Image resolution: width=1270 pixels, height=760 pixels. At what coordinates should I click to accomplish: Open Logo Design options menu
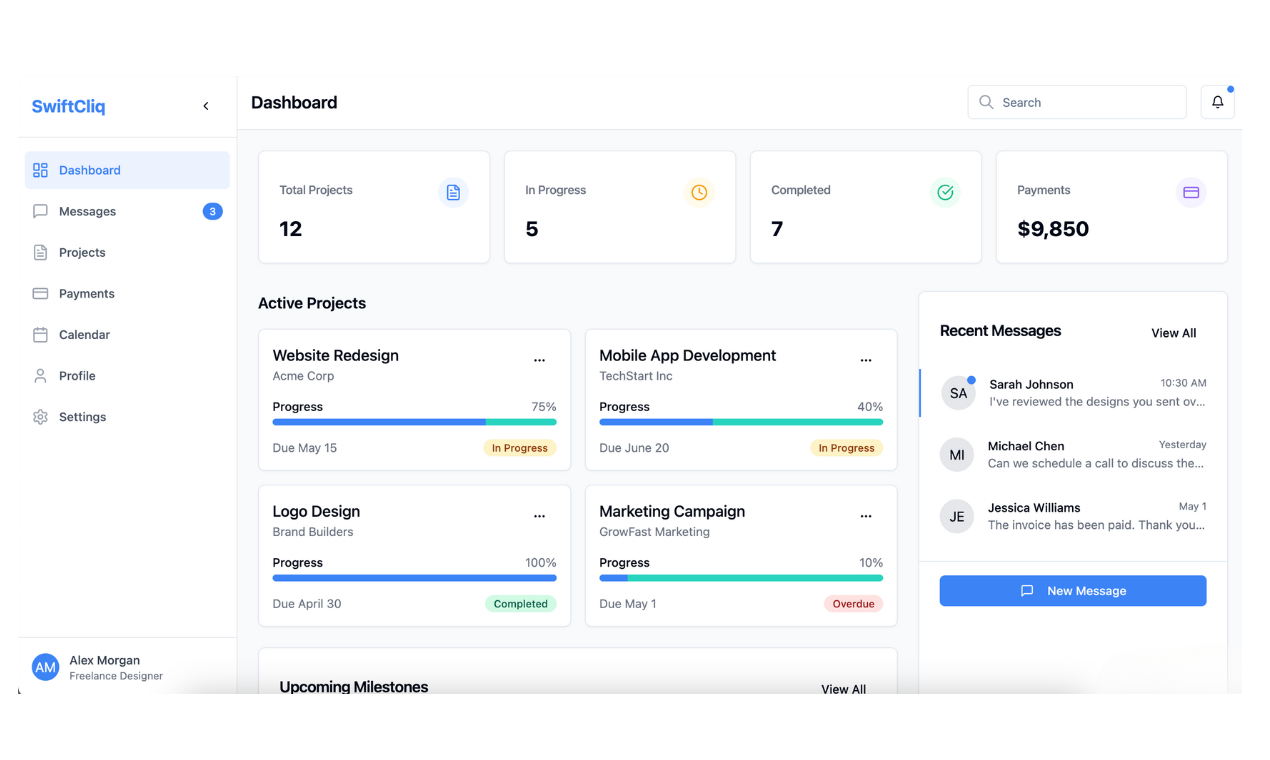click(539, 516)
